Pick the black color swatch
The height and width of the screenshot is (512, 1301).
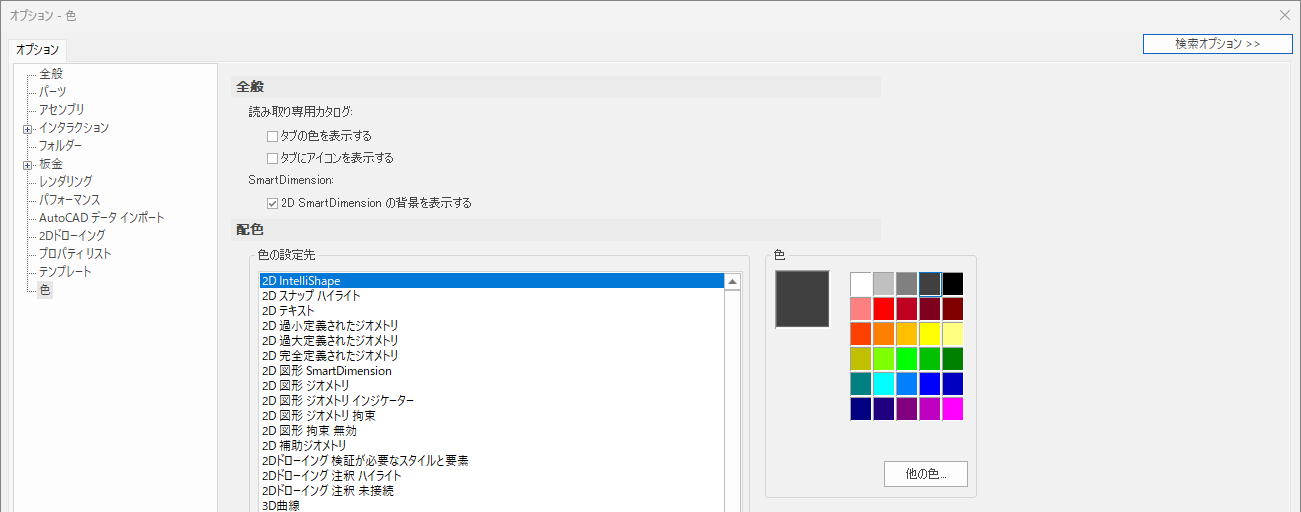pyautogui.click(x=953, y=284)
